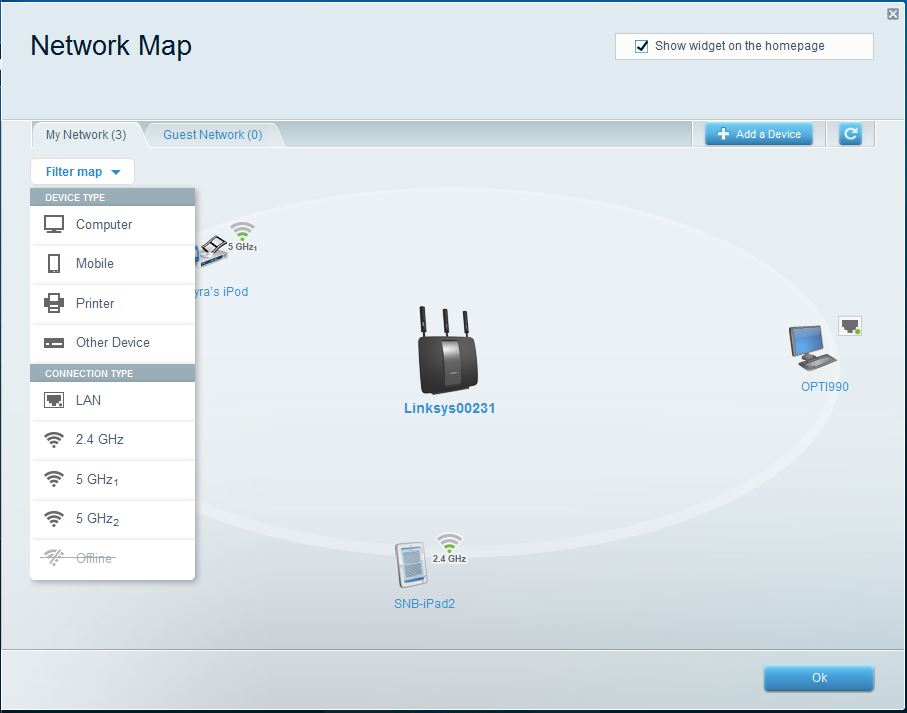Click the wired LAN badge next to OPTI990
Screen dimensions: 907x713
tap(850, 326)
